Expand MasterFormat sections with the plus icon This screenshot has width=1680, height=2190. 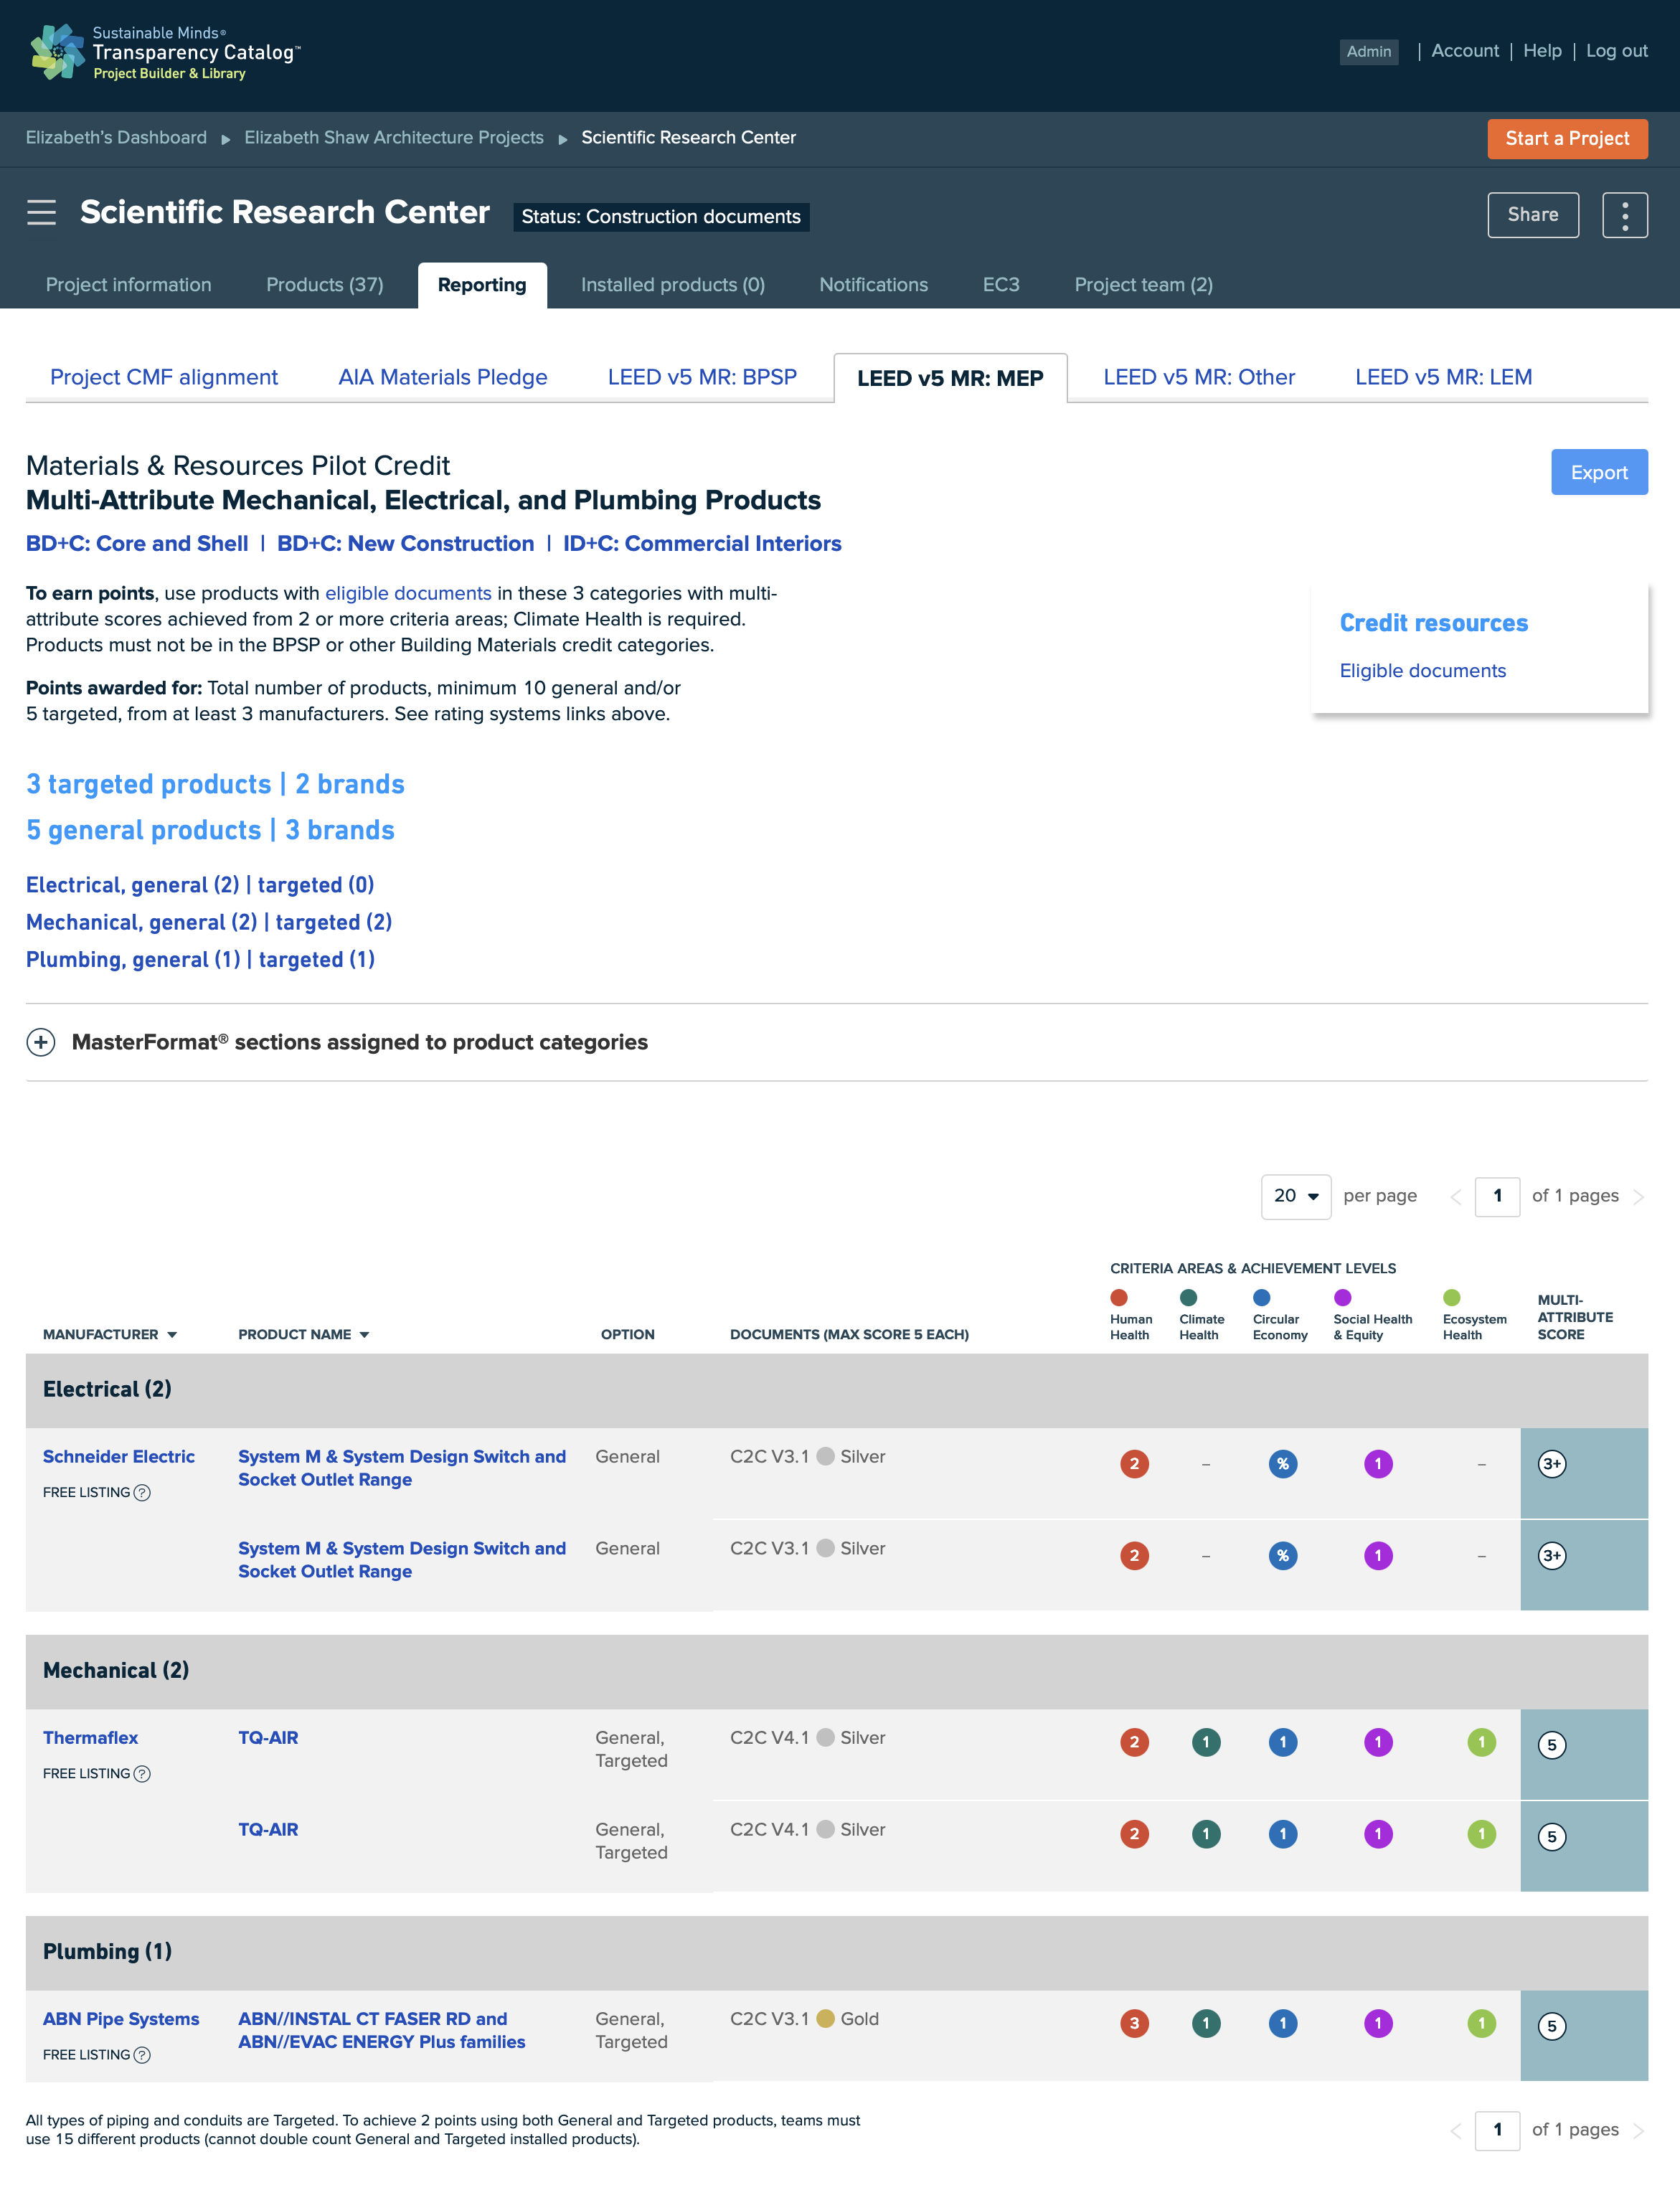[x=41, y=1042]
